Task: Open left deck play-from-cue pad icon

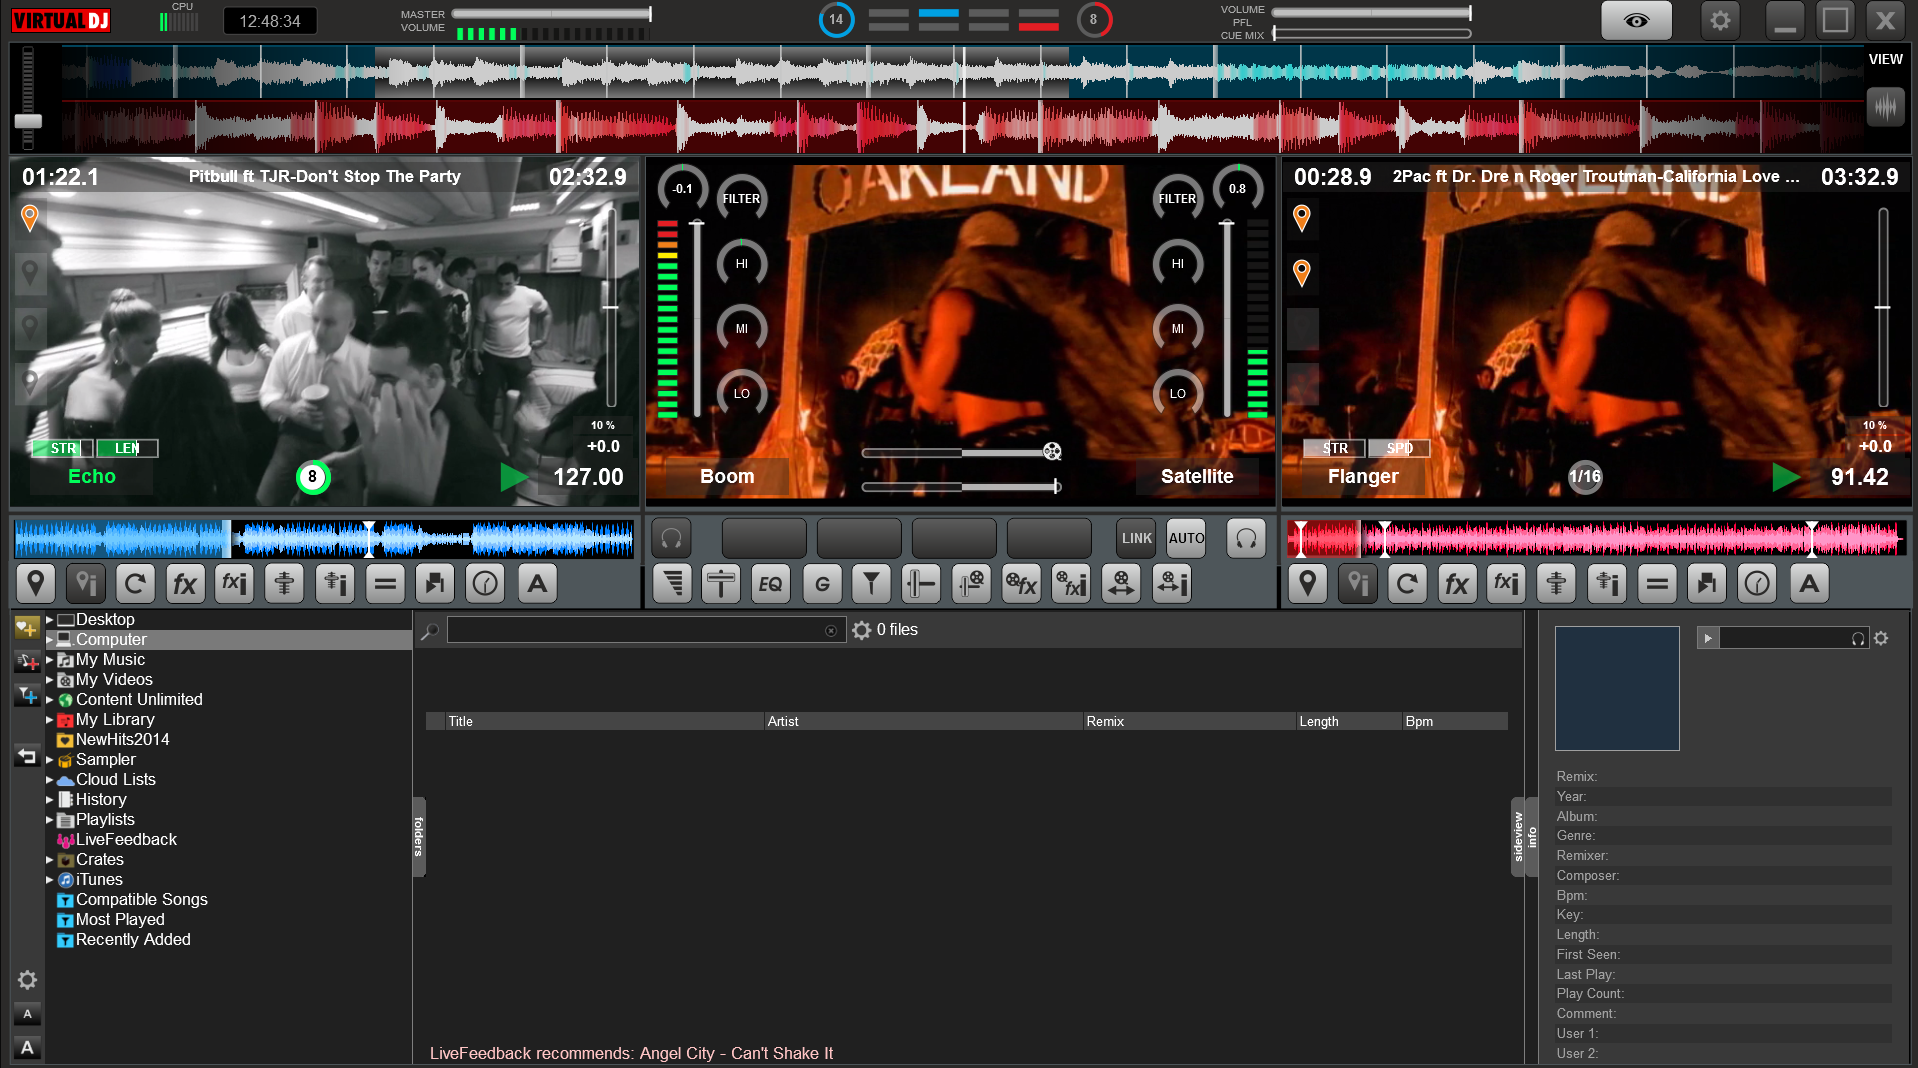Action: click(x=435, y=583)
